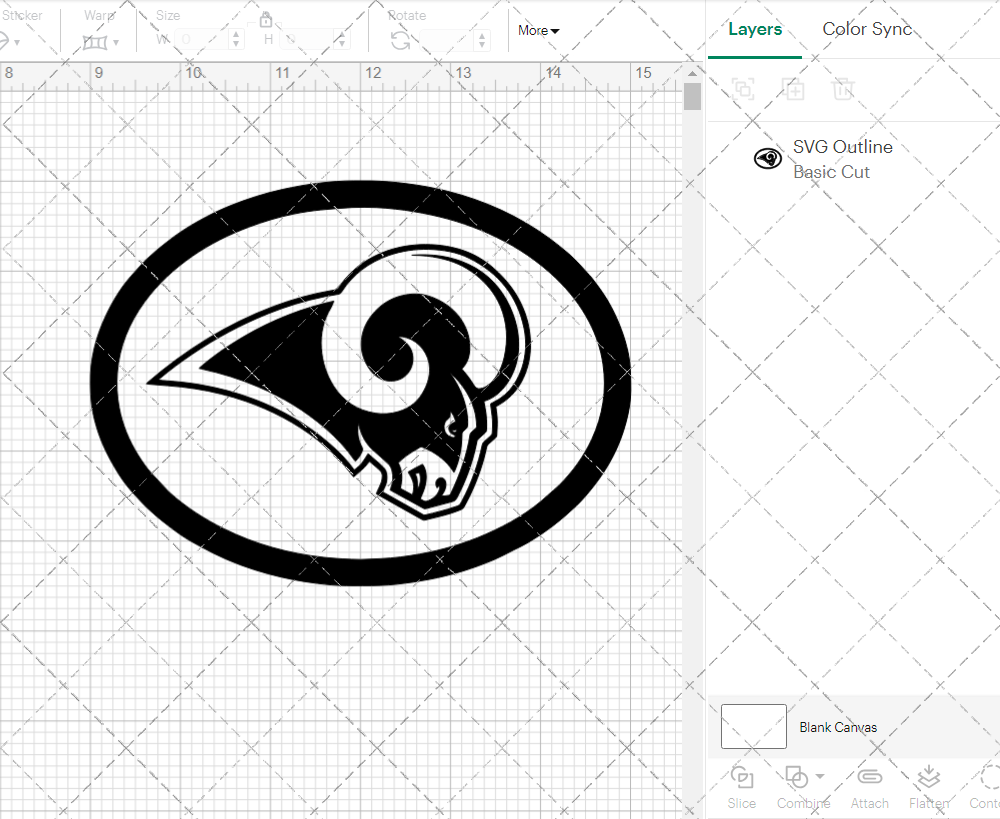Click the Slice tool icon

pyautogui.click(x=742, y=778)
